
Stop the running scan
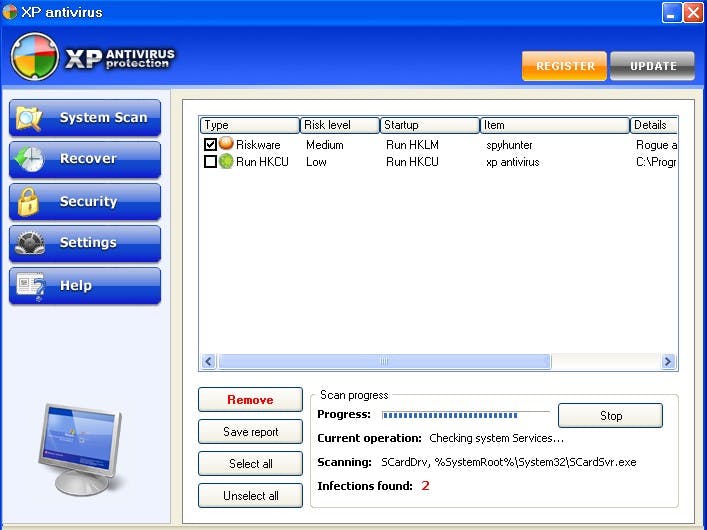click(x=611, y=415)
